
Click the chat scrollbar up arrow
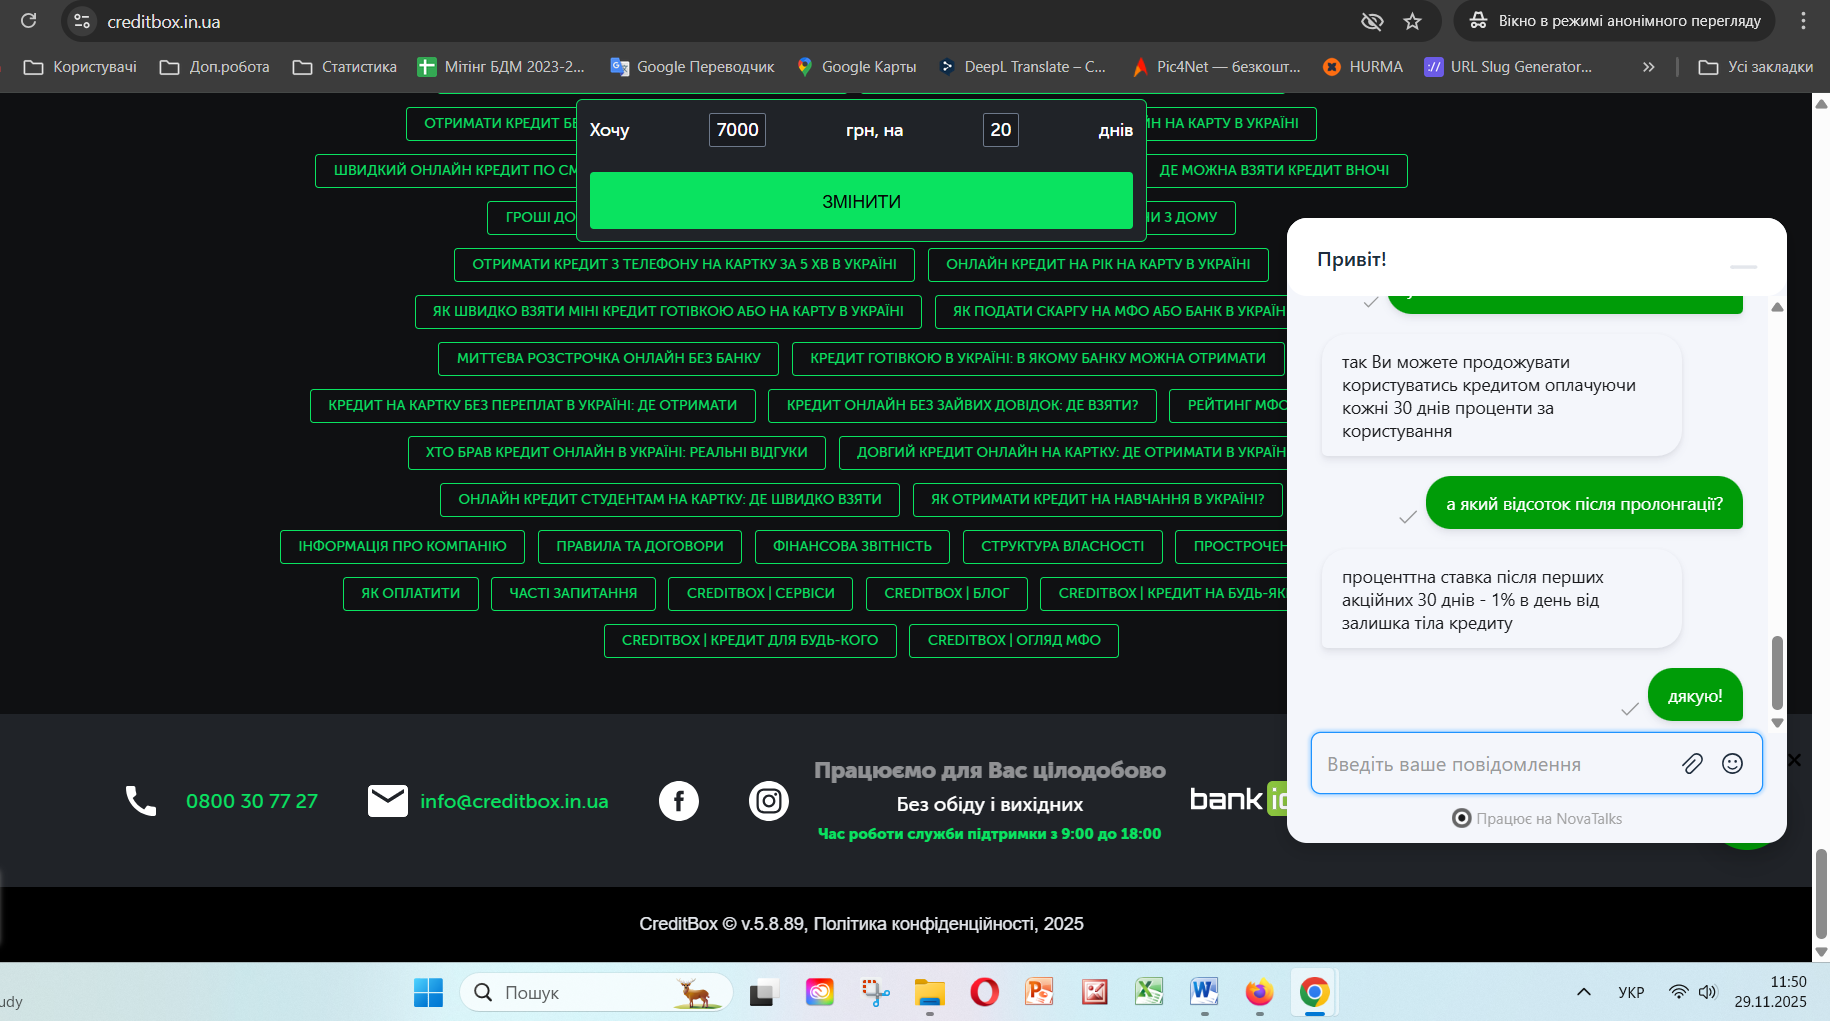[1777, 307]
